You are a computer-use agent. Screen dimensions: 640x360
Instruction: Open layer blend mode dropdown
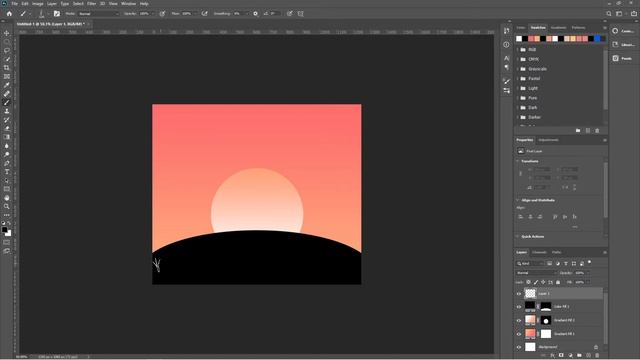click(x=536, y=273)
